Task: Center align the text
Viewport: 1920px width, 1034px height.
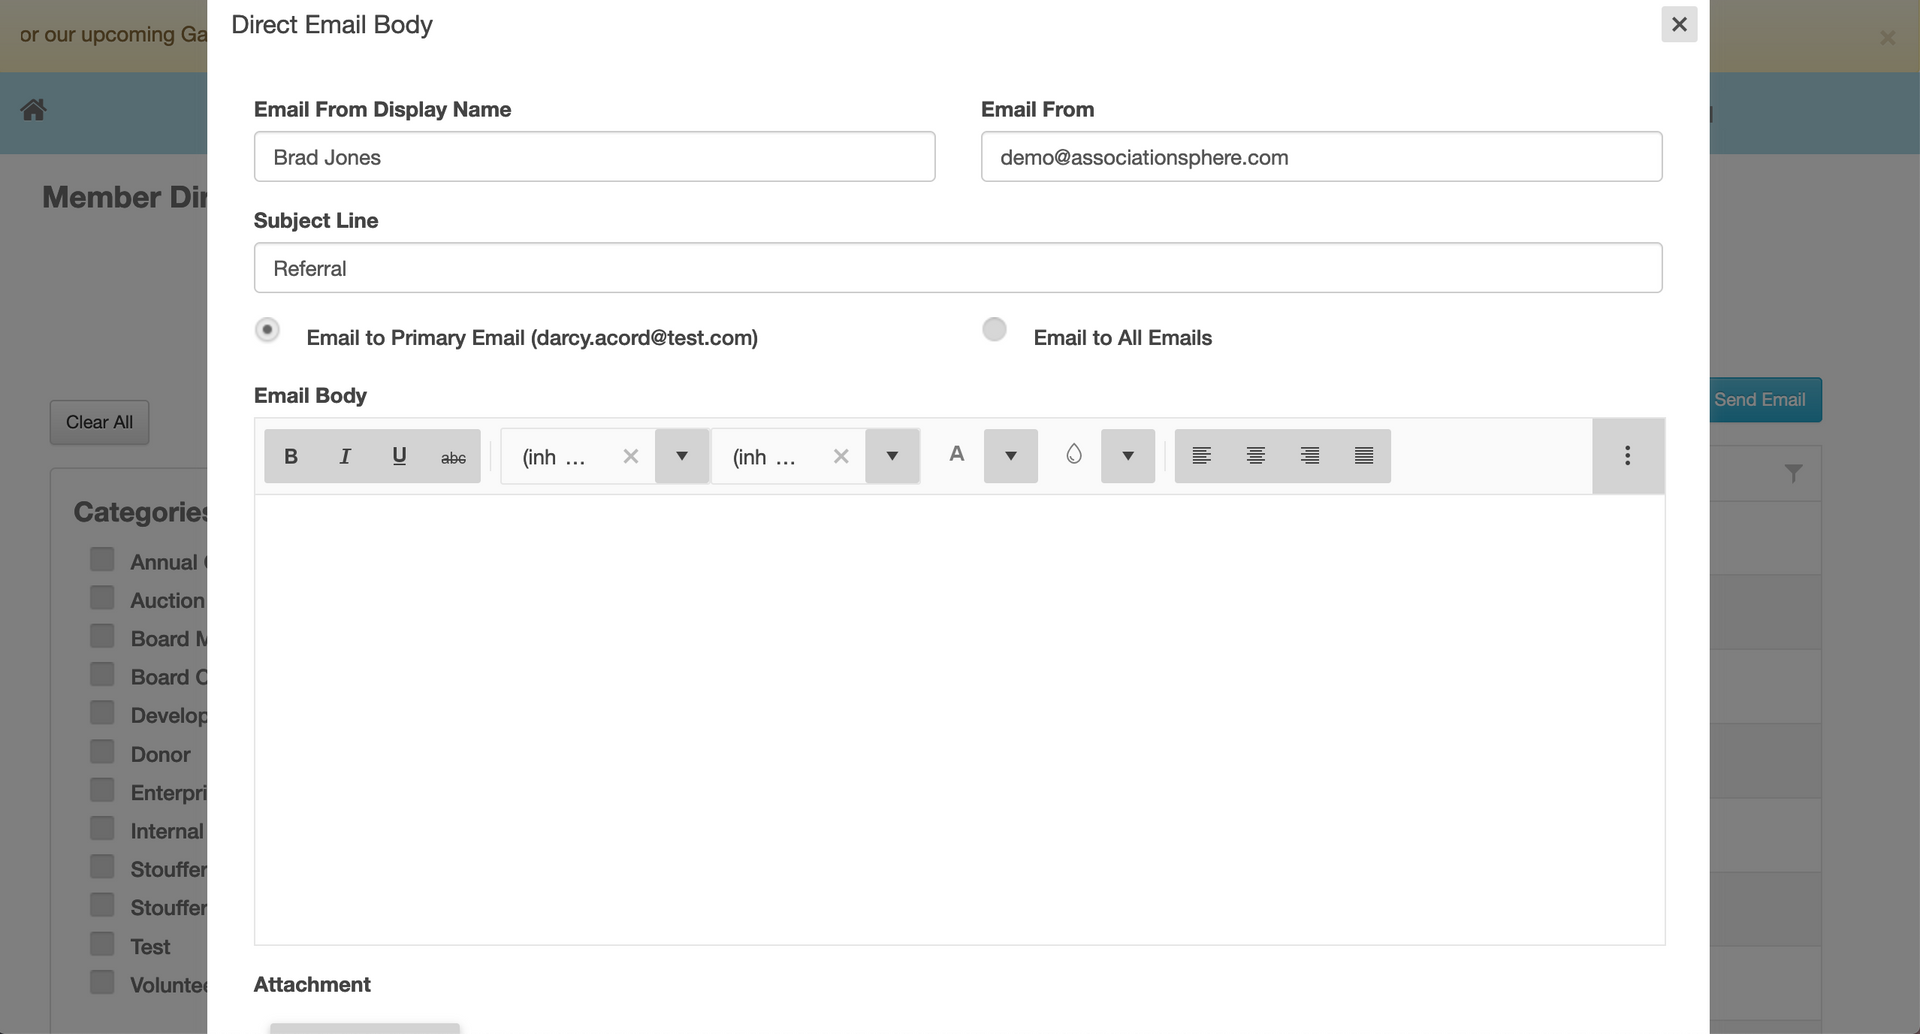Action: (x=1256, y=456)
